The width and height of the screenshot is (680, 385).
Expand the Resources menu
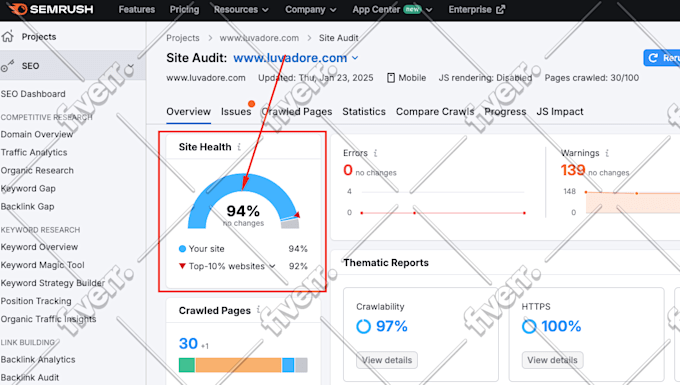[241, 9]
